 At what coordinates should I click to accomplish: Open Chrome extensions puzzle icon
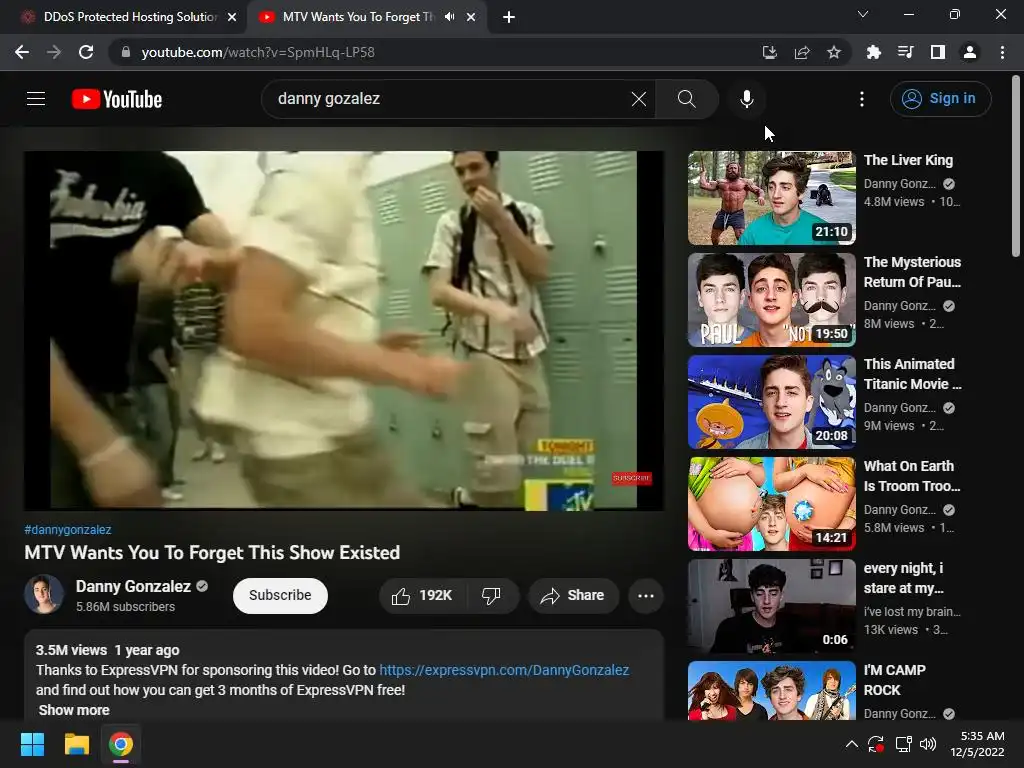pos(874,52)
